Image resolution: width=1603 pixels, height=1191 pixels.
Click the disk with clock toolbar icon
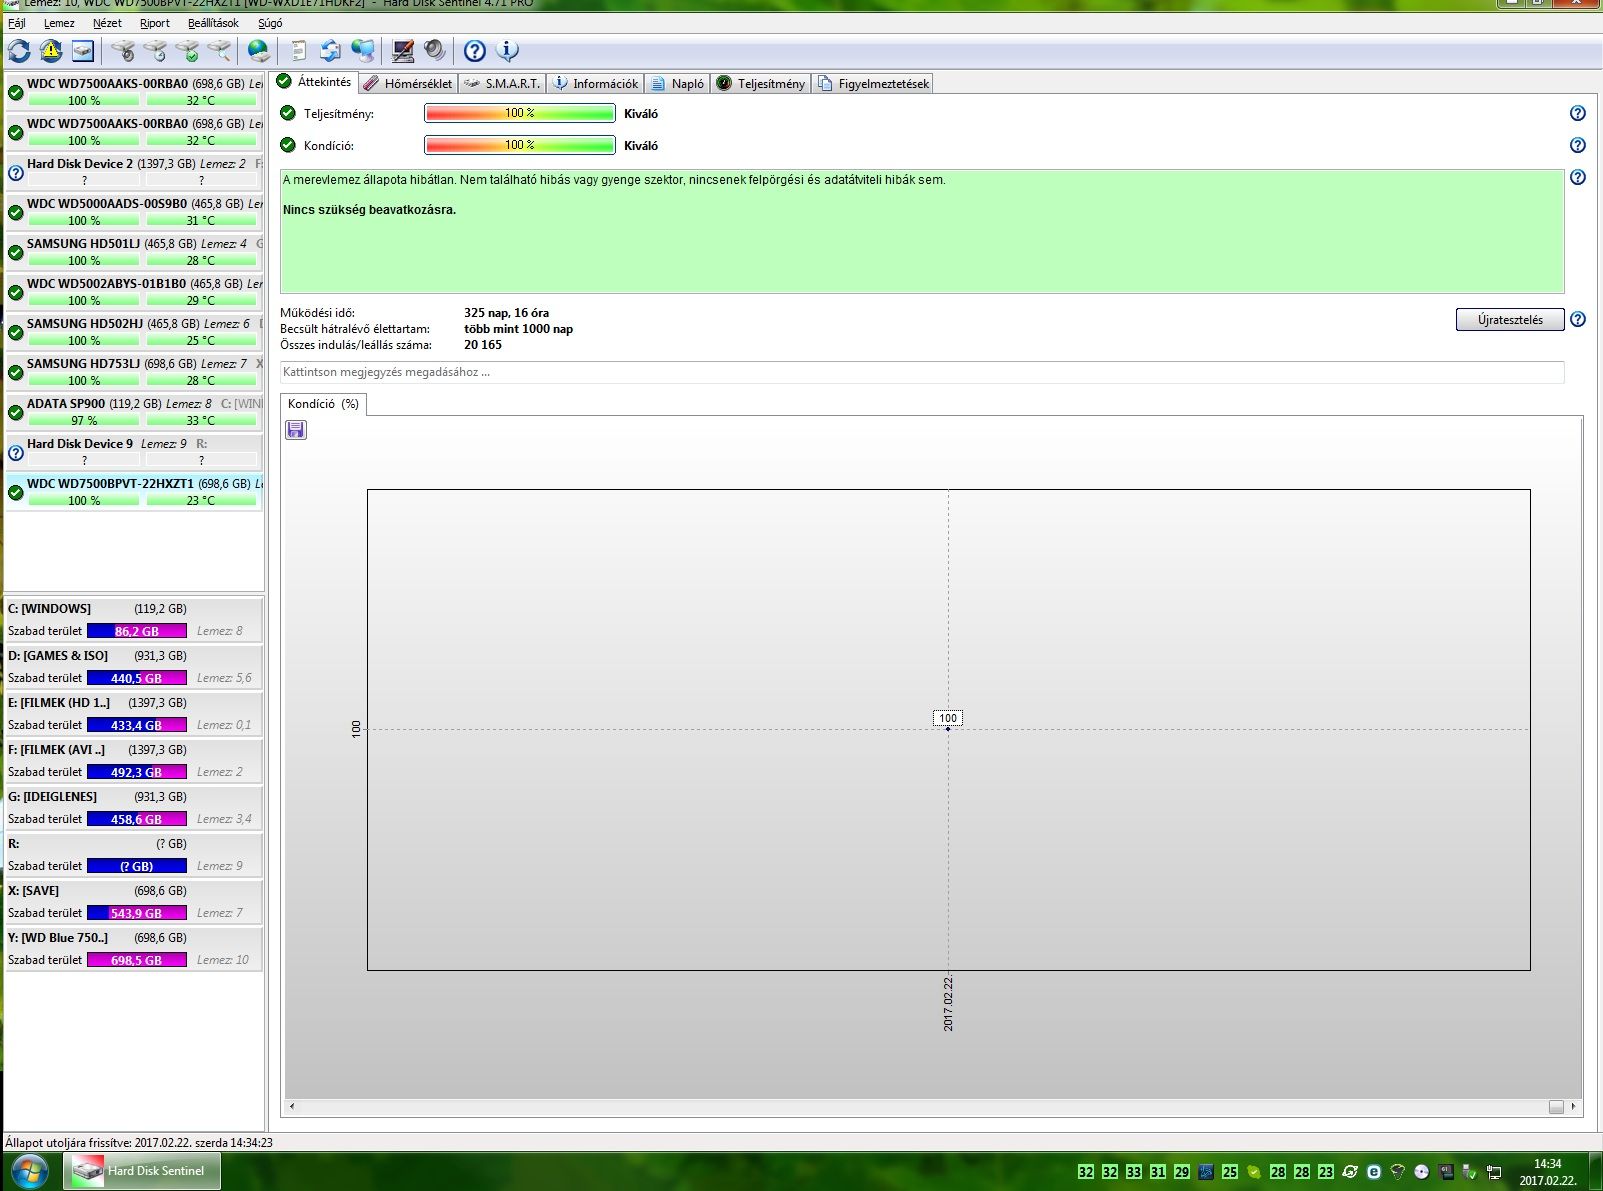pos(155,51)
